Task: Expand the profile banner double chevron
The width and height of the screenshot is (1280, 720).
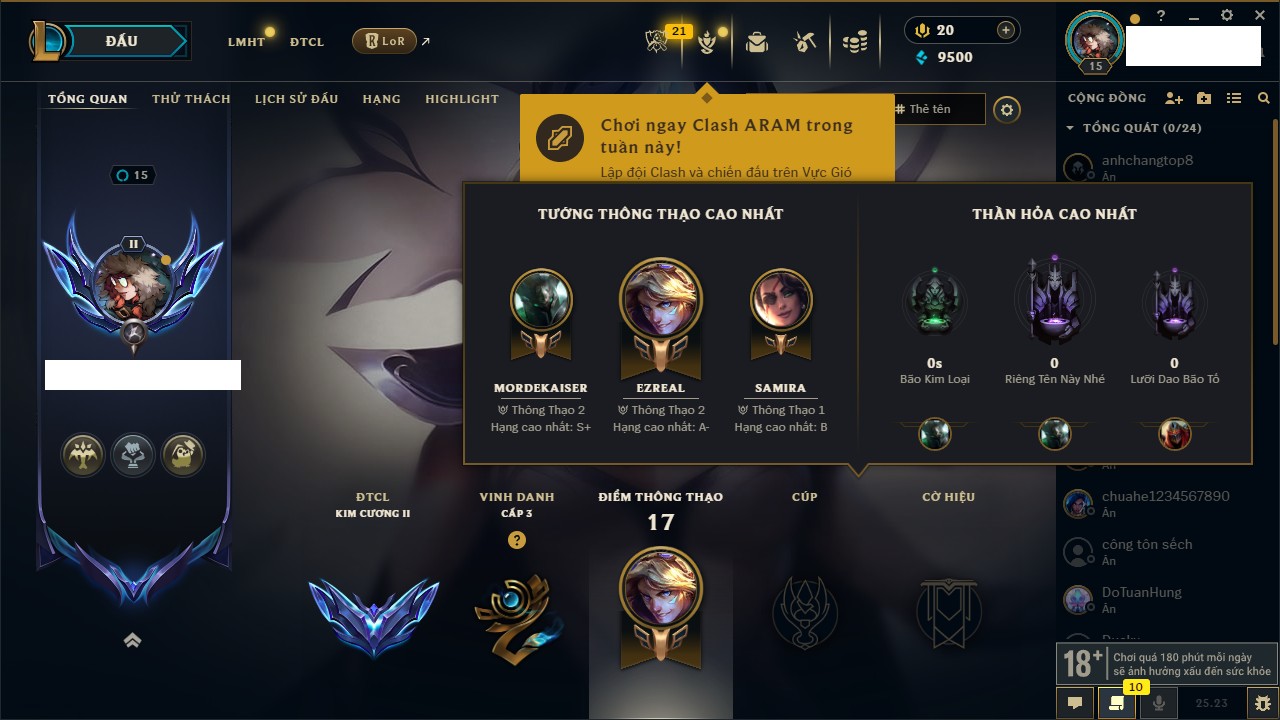Action: tap(132, 641)
